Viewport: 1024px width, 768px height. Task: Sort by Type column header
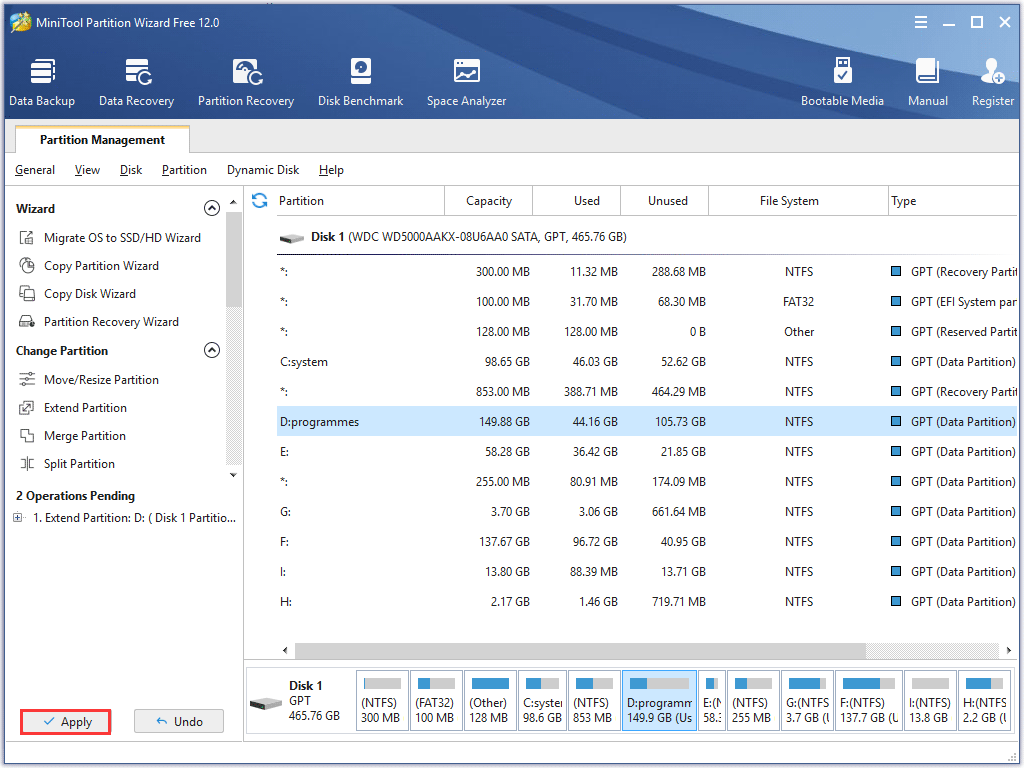point(953,200)
